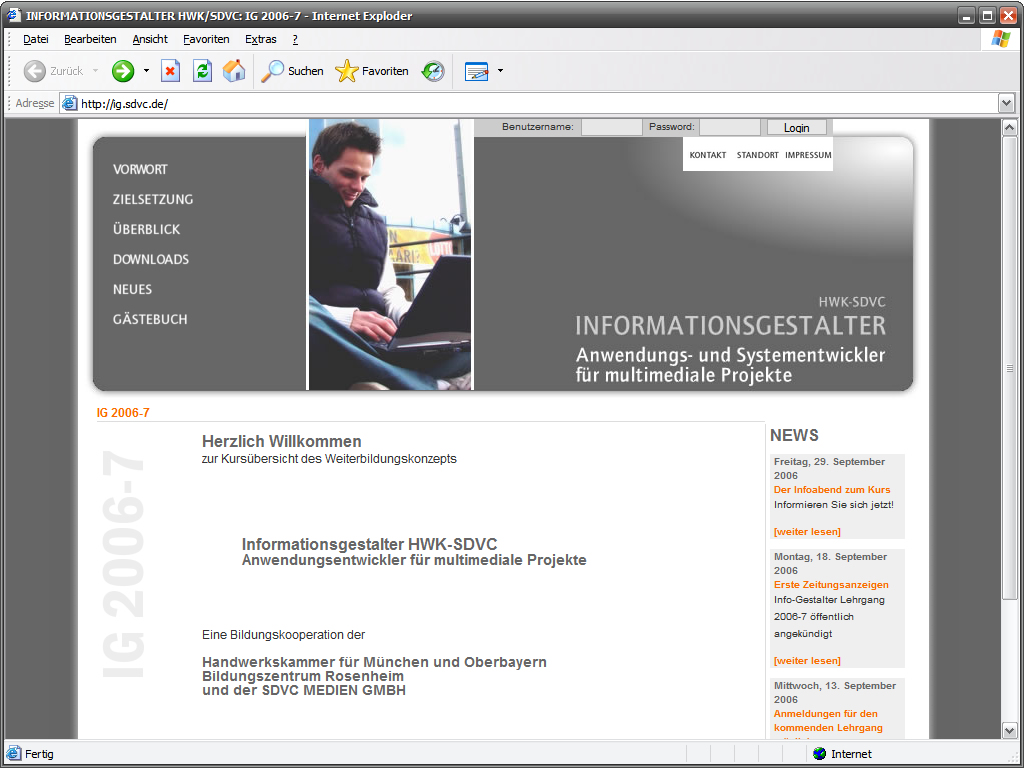Screen dimensions: 1024x768
Task: Navigate to ZIELSETZUNG section
Action: (153, 199)
